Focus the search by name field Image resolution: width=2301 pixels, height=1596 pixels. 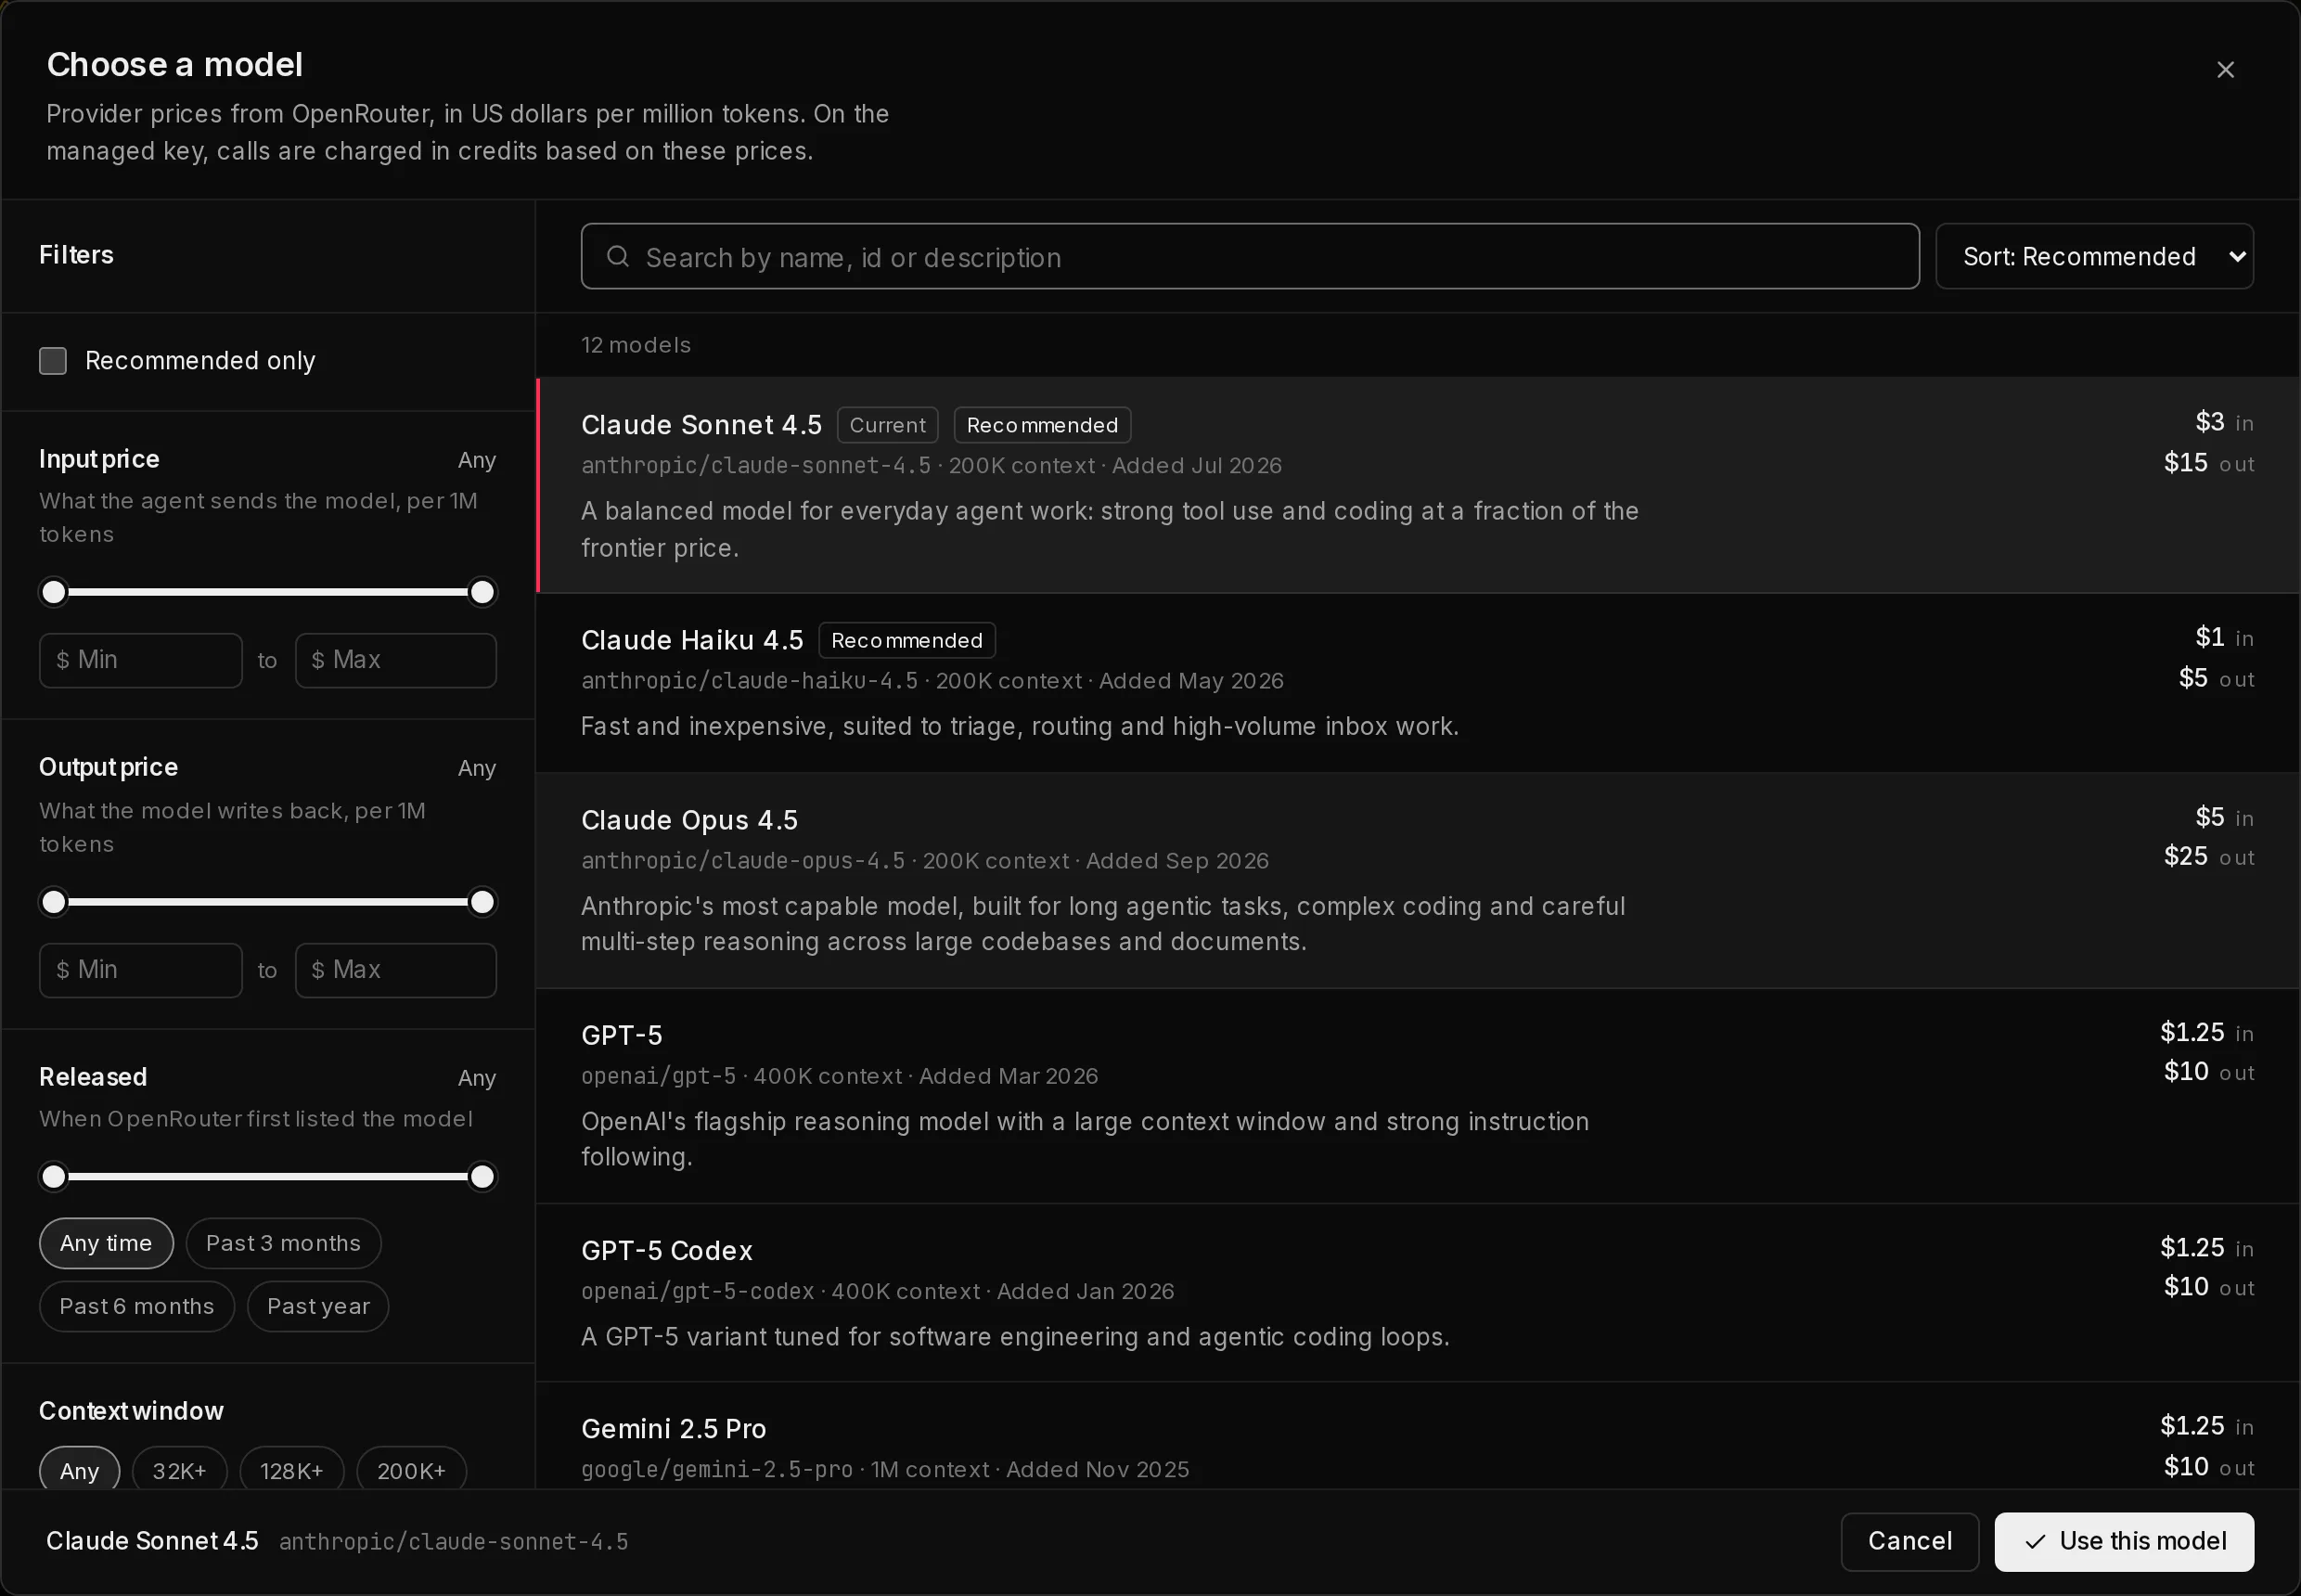pyautogui.click(x=1250, y=256)
